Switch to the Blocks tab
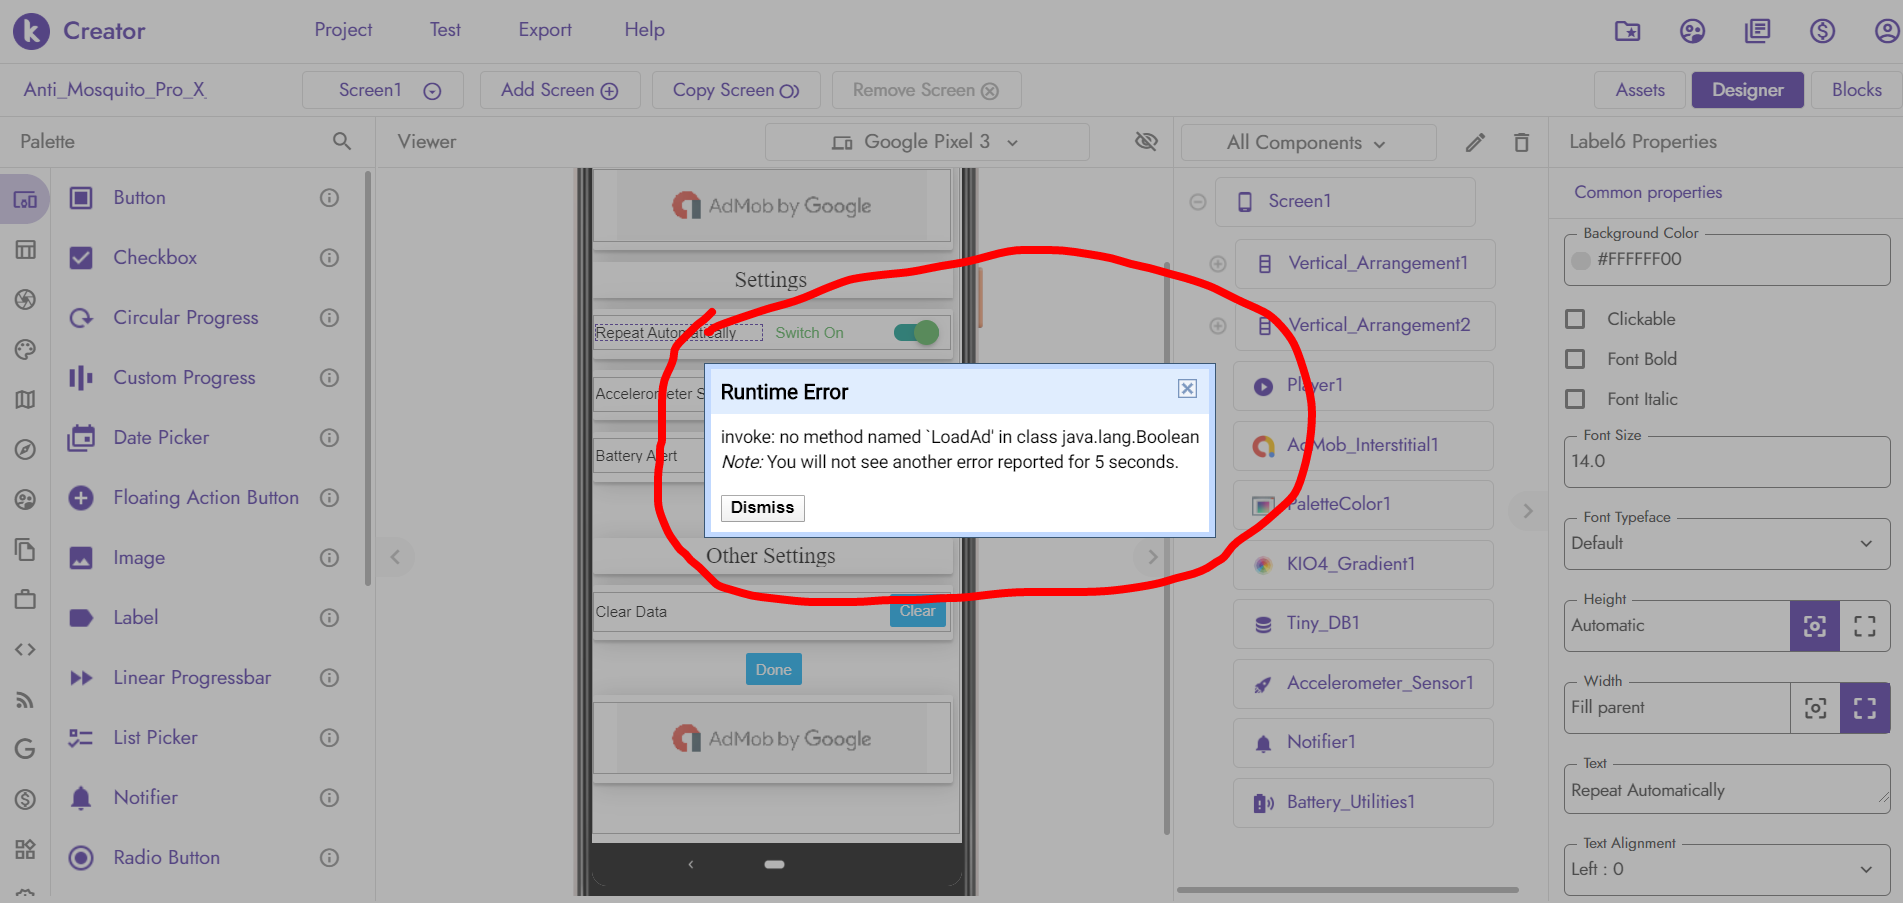This screenshot has height=903, width=1903. tap(1856, 90)
